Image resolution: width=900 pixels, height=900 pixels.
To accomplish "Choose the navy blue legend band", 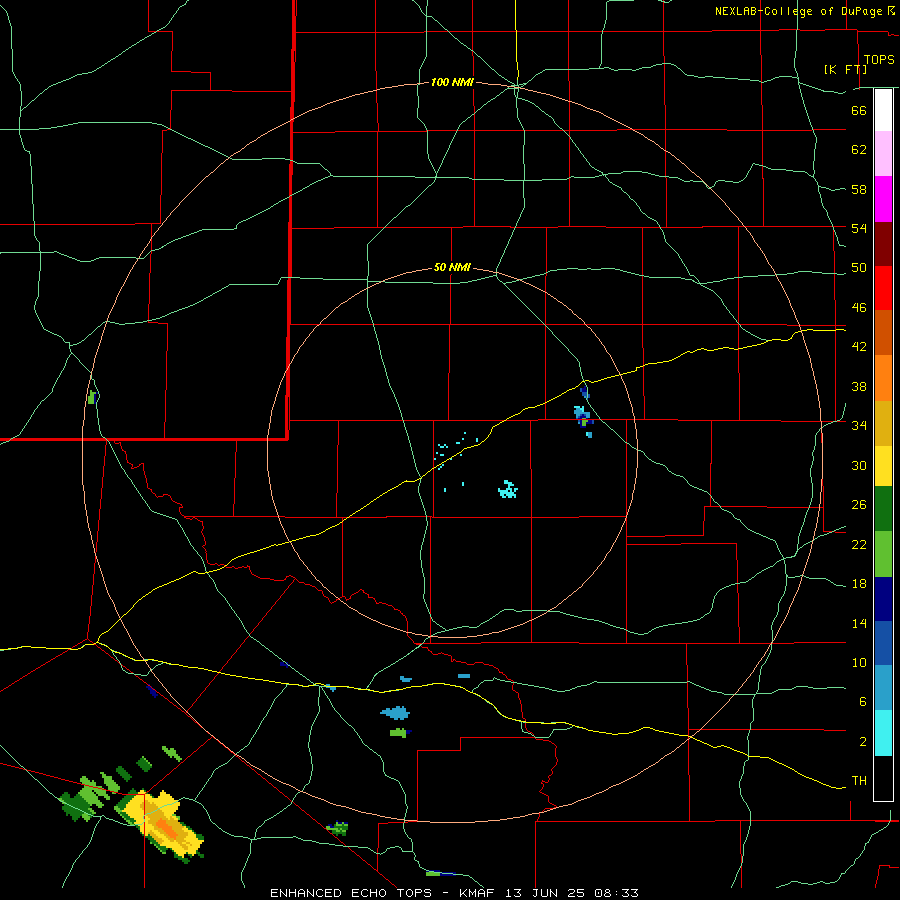I will point(883,599).
